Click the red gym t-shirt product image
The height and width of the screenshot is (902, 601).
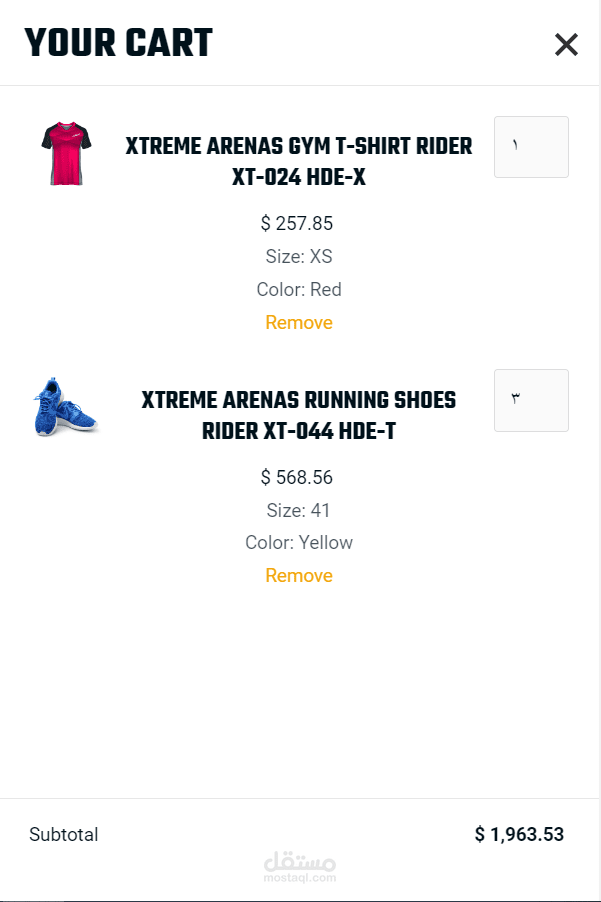[66, 153]
